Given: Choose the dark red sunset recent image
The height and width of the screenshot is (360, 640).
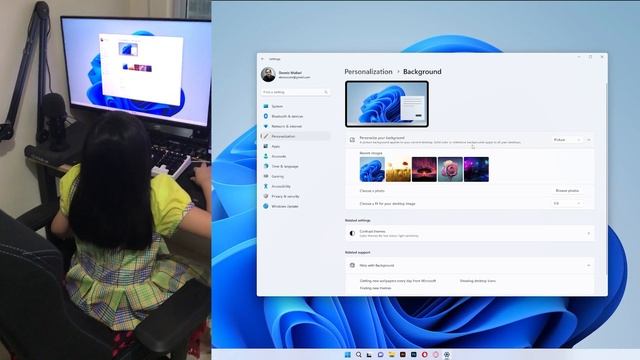Looking at the screenshot, I should [424, 169].
